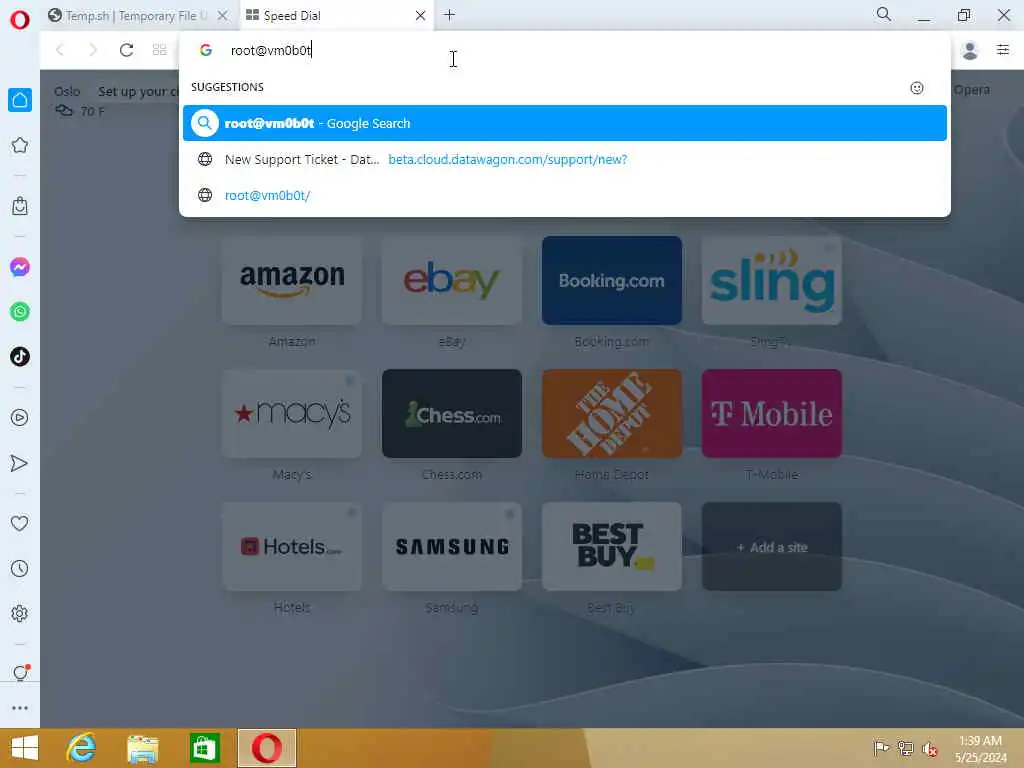This screenshot has height=768, width=1024.
Task: Open Easy setup sliders icon
Action: pyautogui.click(x=1003, y=50)
